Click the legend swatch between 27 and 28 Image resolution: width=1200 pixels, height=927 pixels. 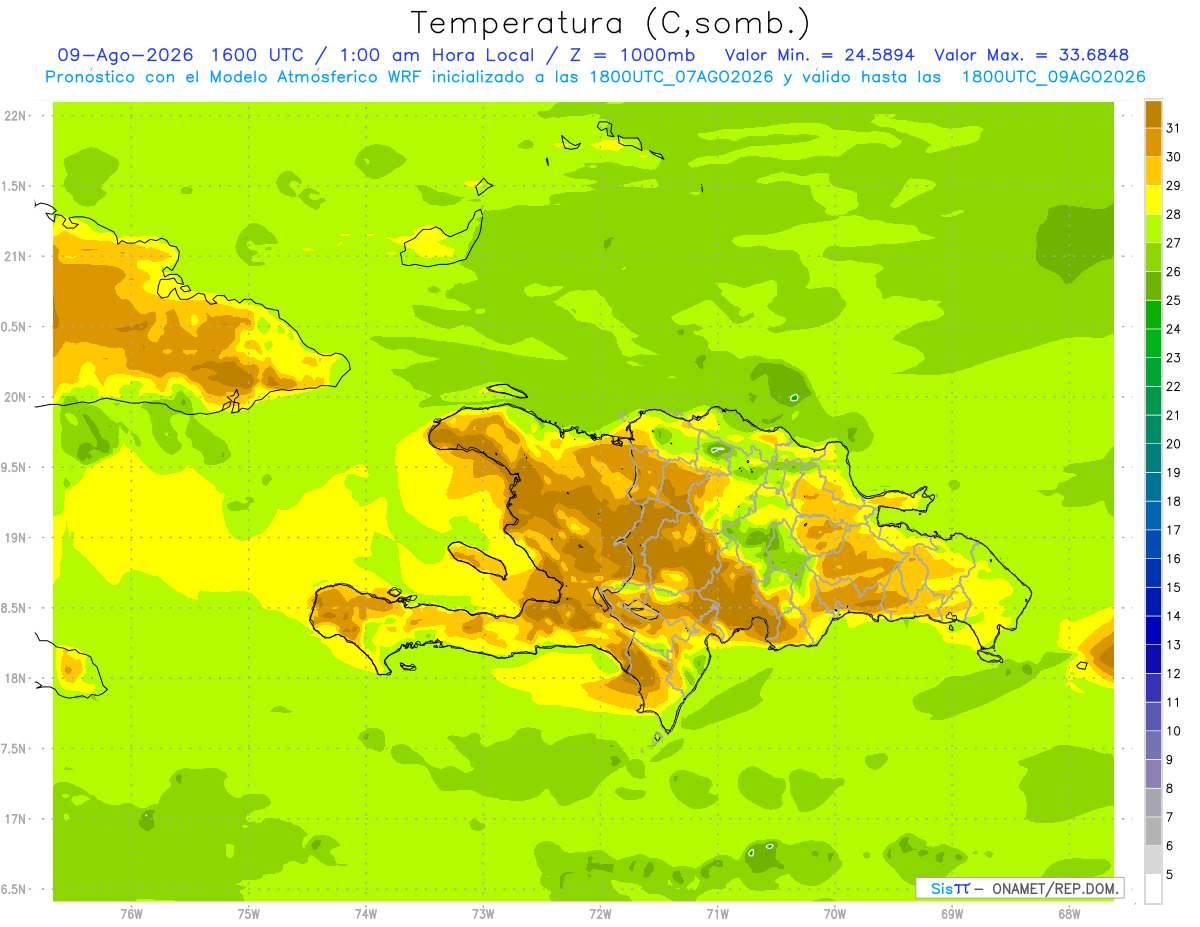tap(1153, 229)
